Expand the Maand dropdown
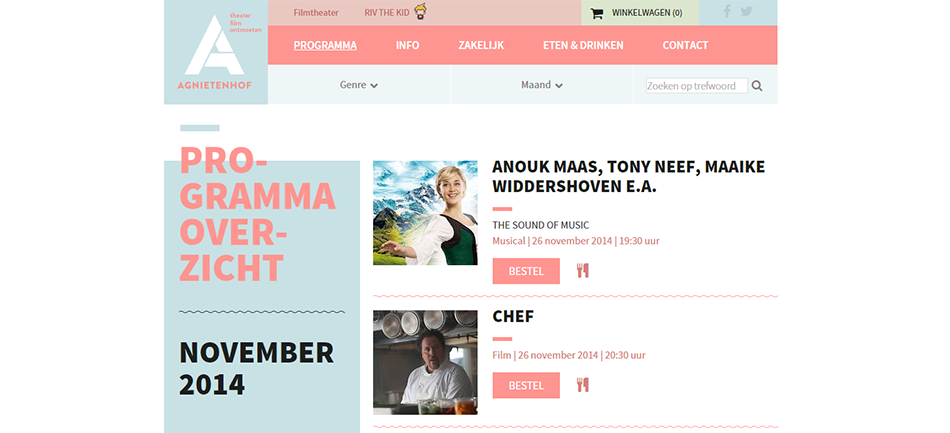The height and width of the screenshot is (433, 950). tap(542, 85)
